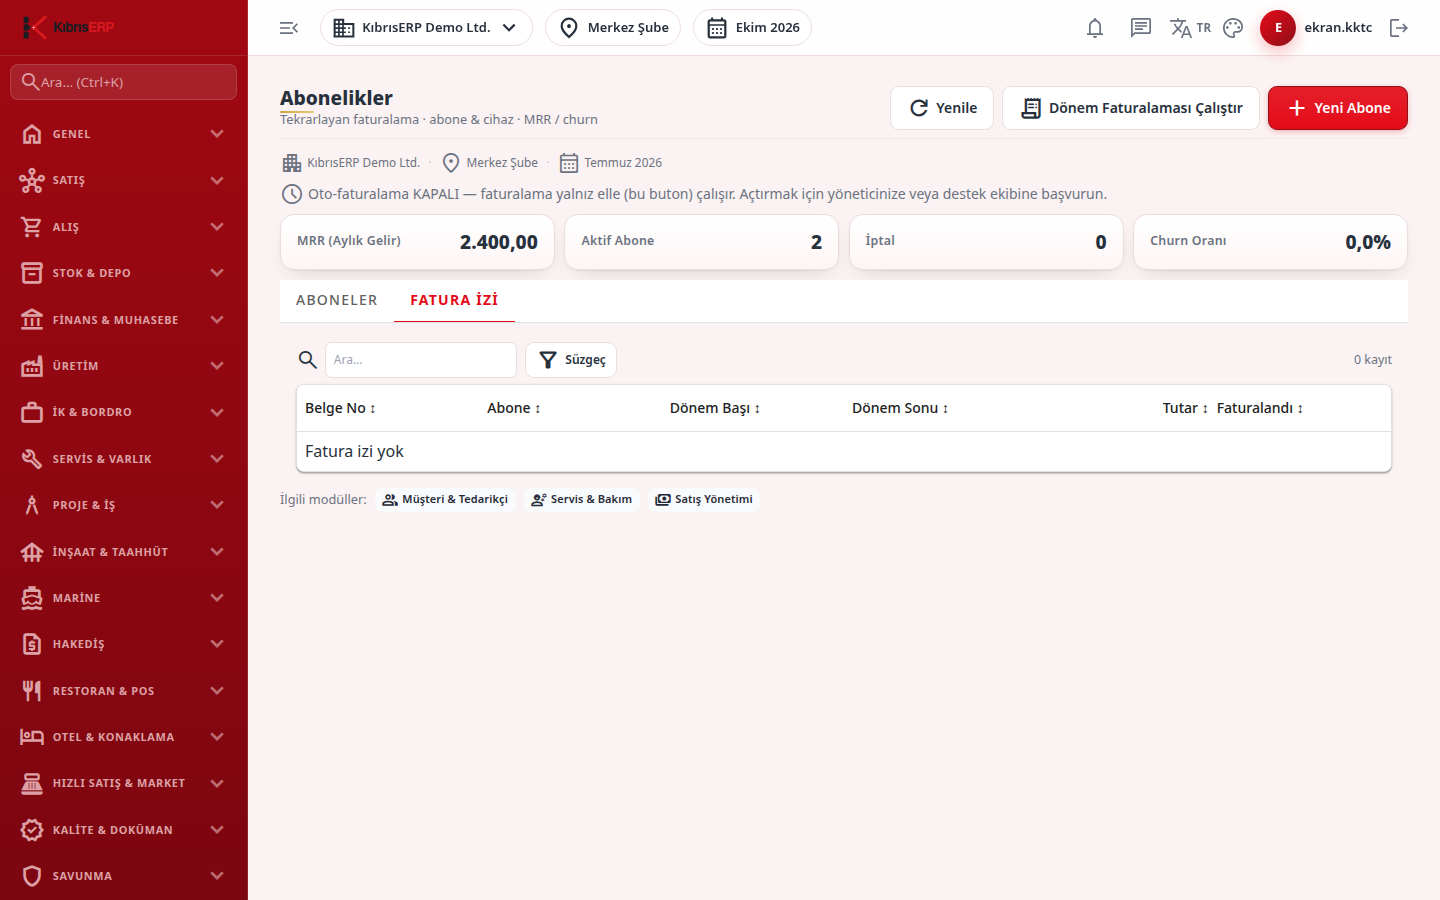Screen dimensions: 1440x900
Task: Click the Yeni Abone button
Action: [x=1338, y=108]
